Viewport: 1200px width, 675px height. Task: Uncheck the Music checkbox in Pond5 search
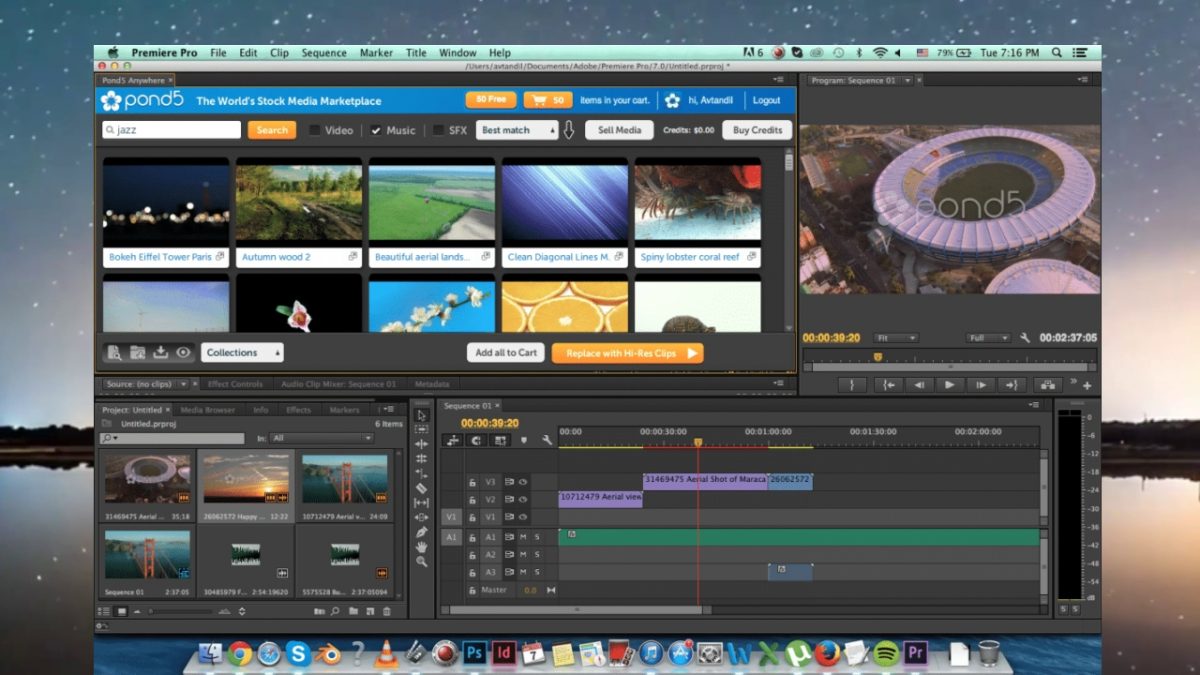(x=375, y=130)
